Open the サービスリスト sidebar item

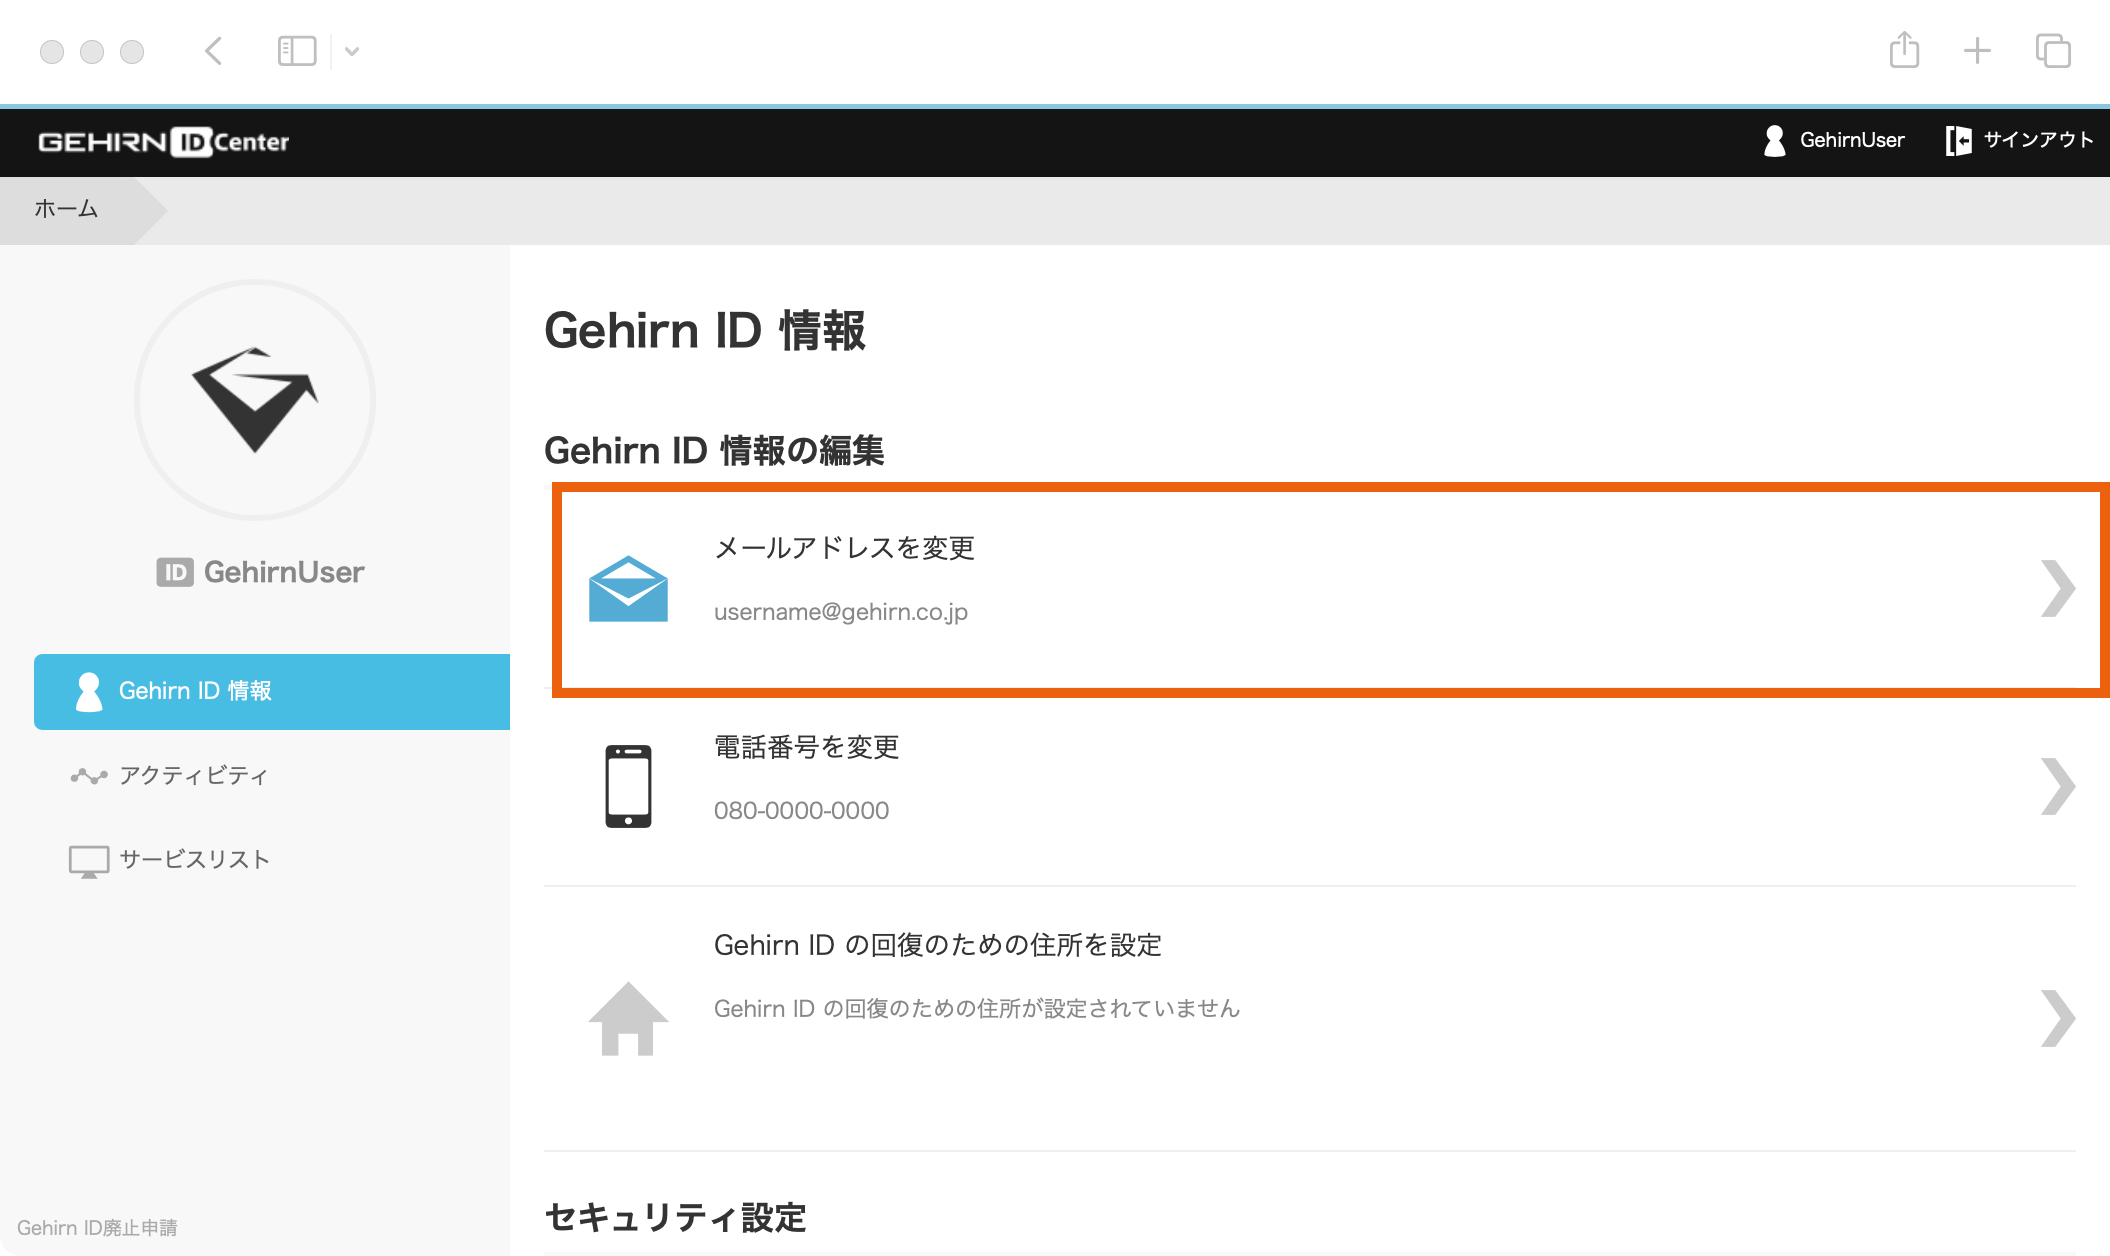194,860
